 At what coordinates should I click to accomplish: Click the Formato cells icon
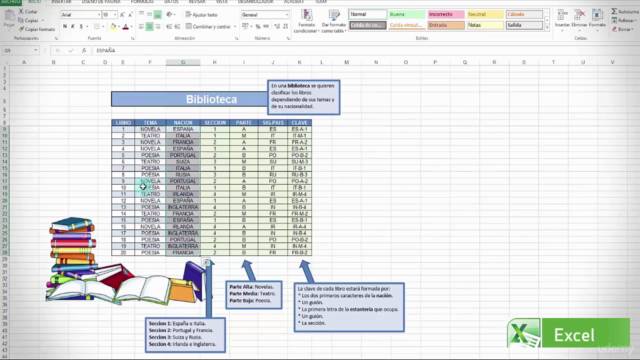(597, 16)
